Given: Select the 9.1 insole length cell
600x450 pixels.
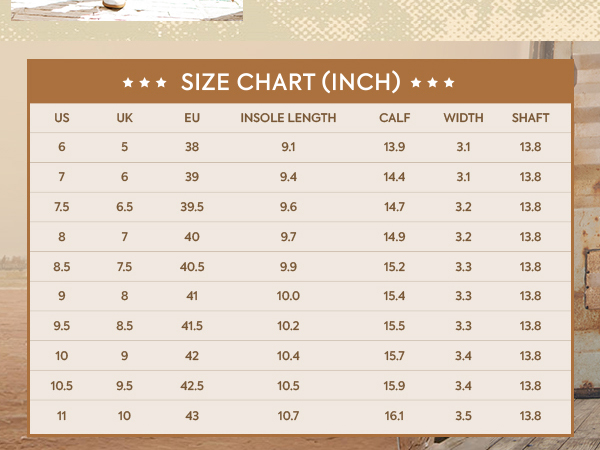Looking at the screenshot, I should point(288,147).
